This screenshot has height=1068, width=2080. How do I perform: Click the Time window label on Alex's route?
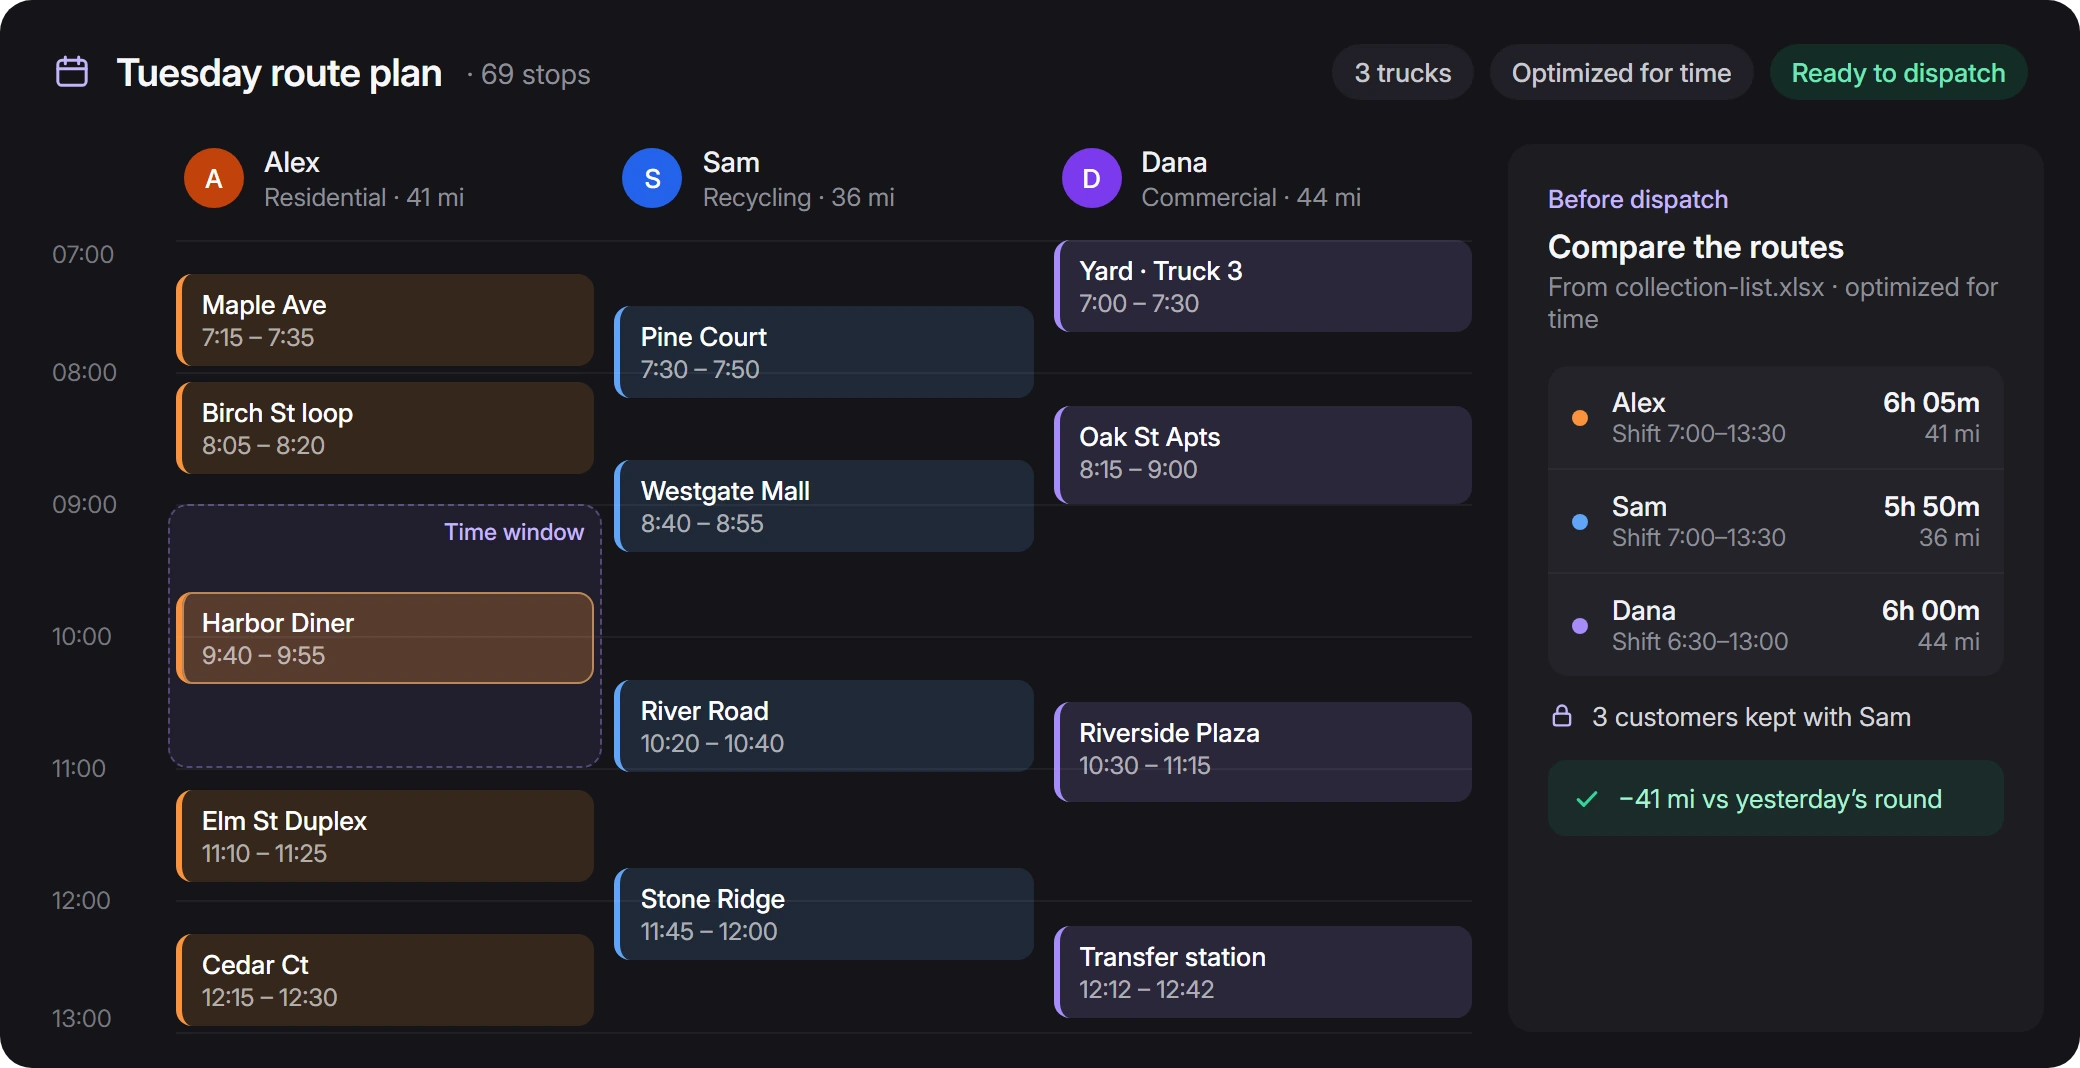514,532
